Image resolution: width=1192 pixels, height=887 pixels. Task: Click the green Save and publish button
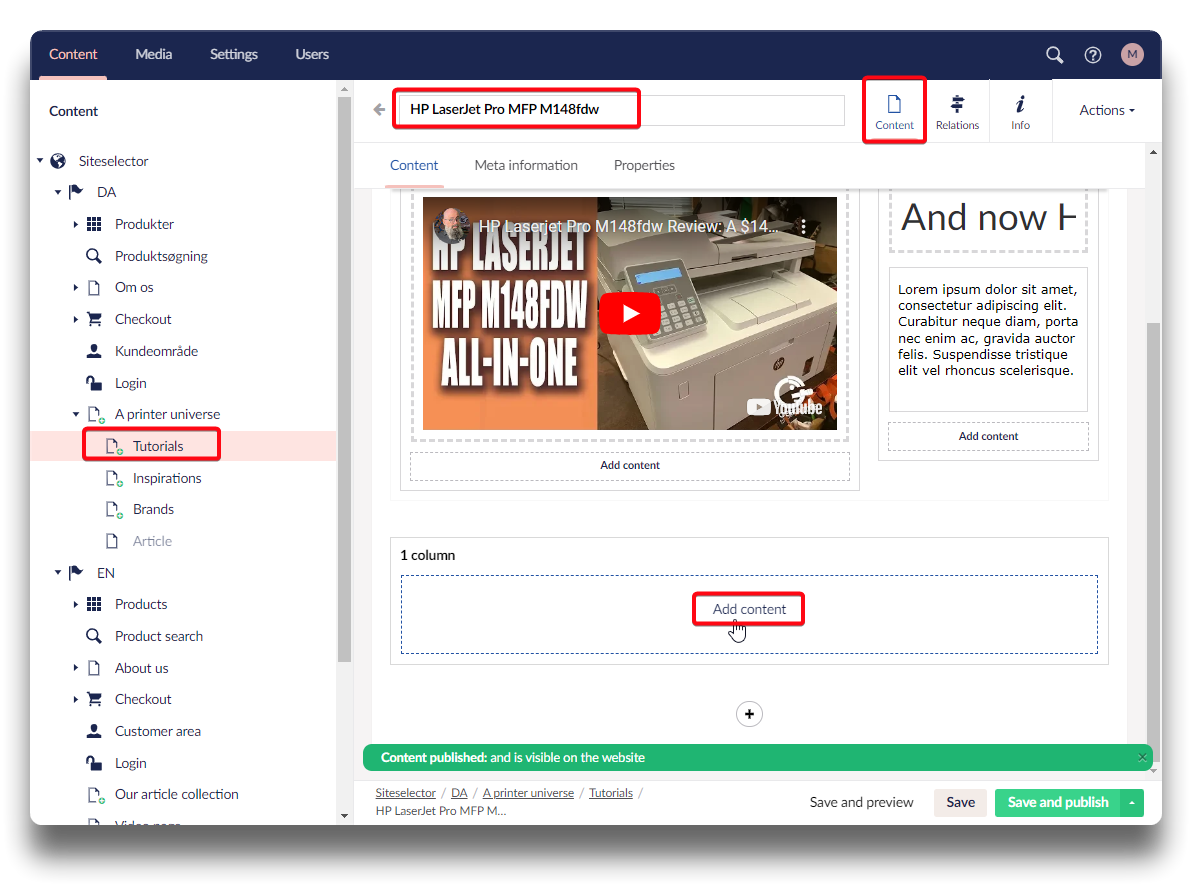1057,803
